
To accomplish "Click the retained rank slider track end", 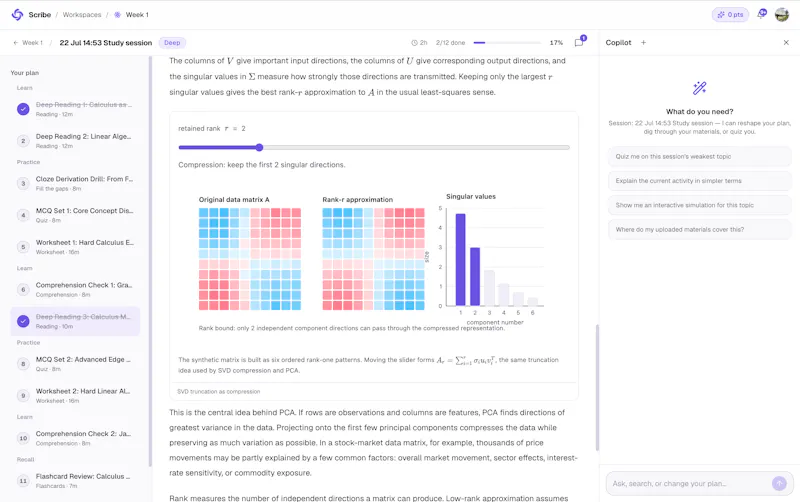I will click(567, 147).
